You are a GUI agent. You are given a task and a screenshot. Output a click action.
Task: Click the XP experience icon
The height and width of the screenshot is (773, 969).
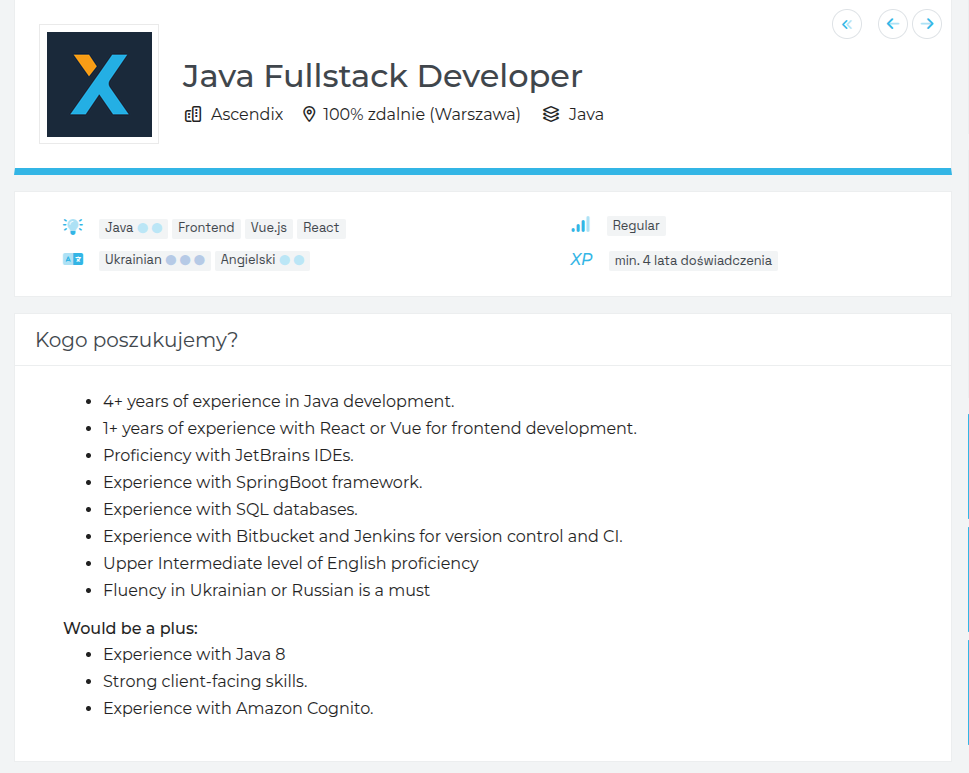coord(581,260)
